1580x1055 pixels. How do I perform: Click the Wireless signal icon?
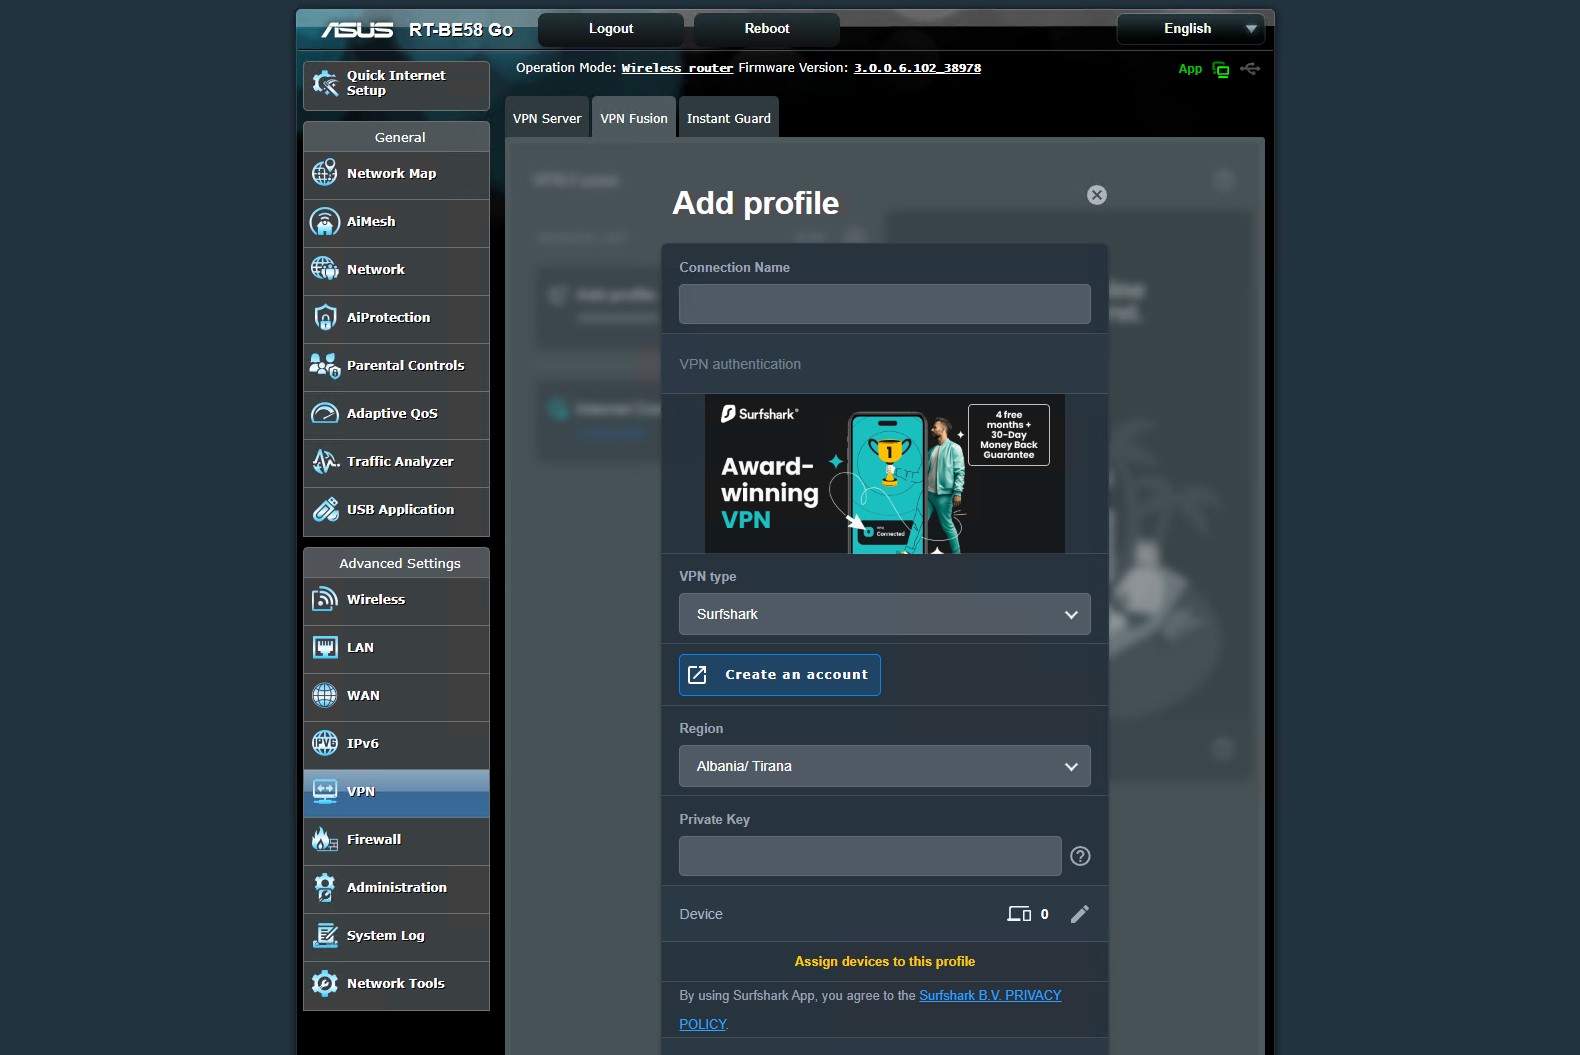pos(325,599)
